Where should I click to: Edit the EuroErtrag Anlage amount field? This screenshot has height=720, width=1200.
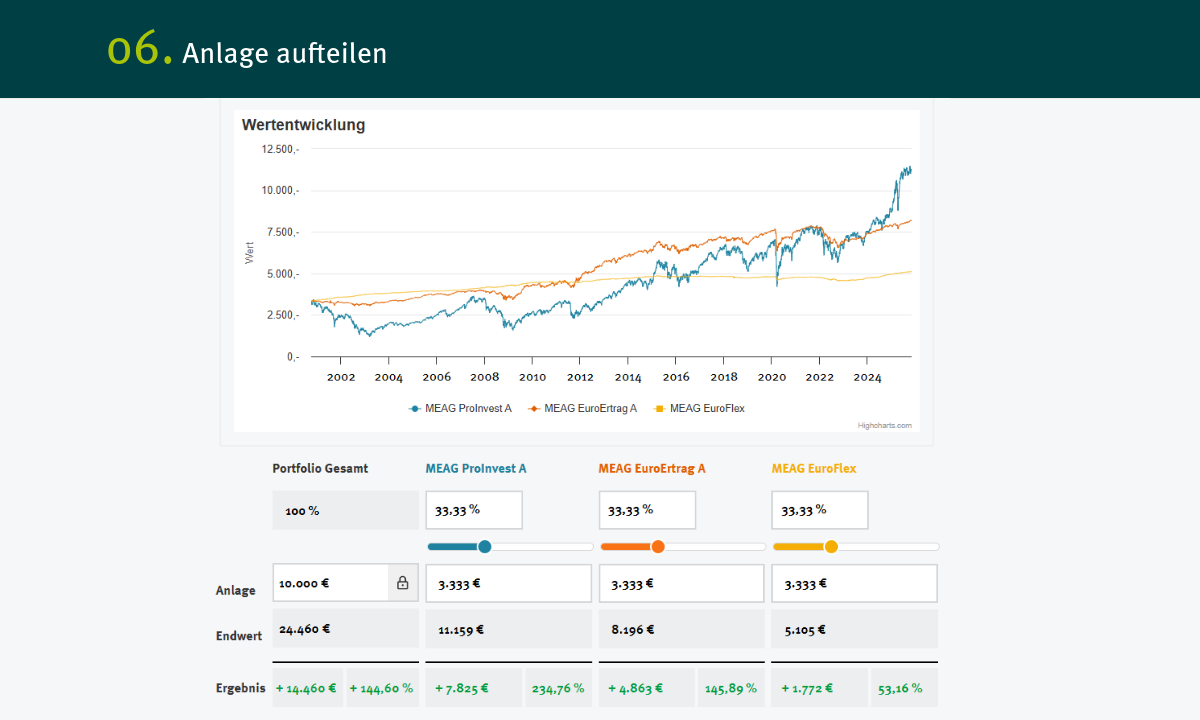click(x=681, y=583)
